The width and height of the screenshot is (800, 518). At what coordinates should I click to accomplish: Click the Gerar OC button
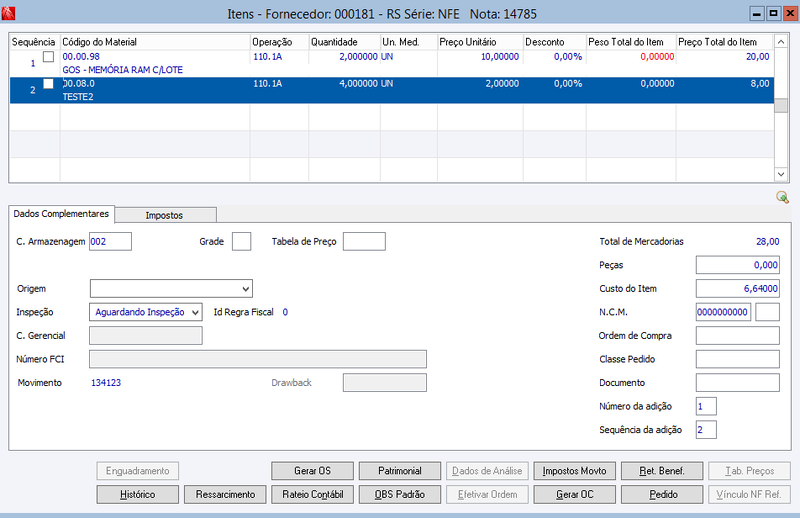(x=574, y=494)
